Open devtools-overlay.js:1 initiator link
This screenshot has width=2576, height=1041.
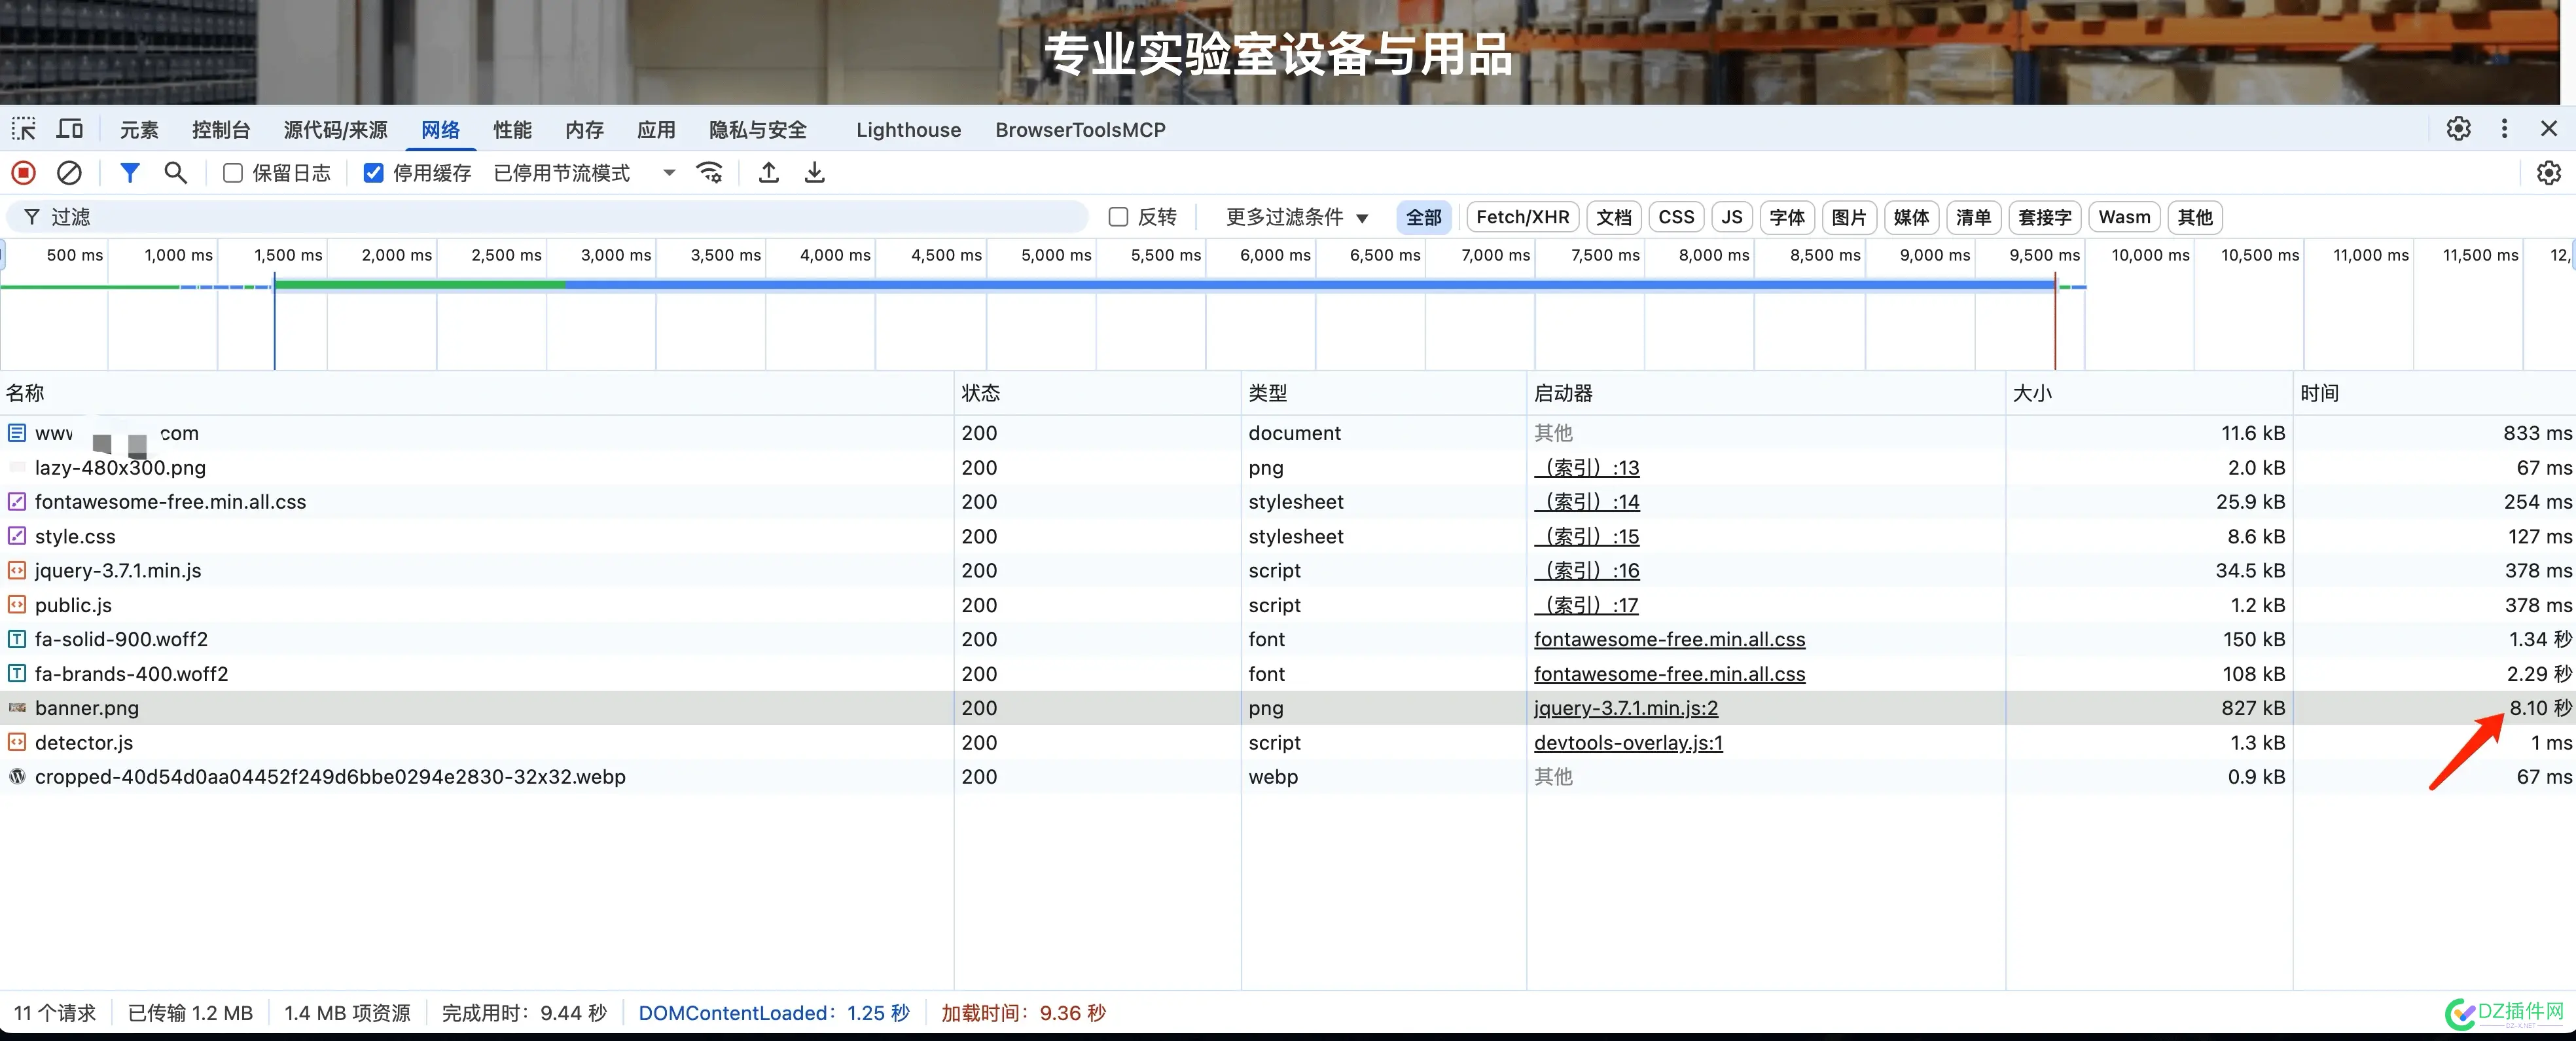[1628, 743]
